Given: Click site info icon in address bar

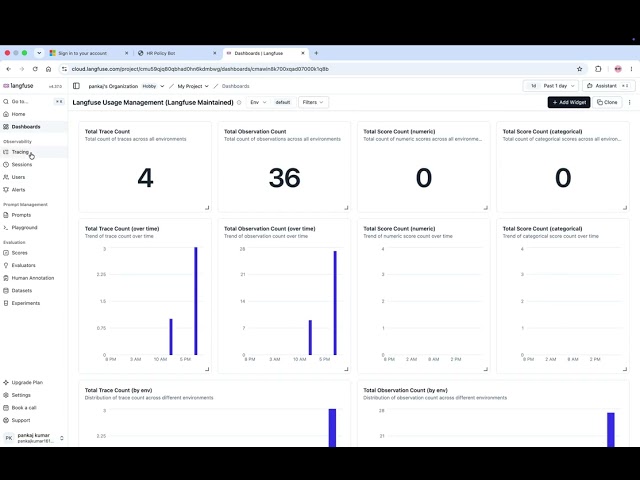Looking at the screenshot, I should [x=64, y=69].
